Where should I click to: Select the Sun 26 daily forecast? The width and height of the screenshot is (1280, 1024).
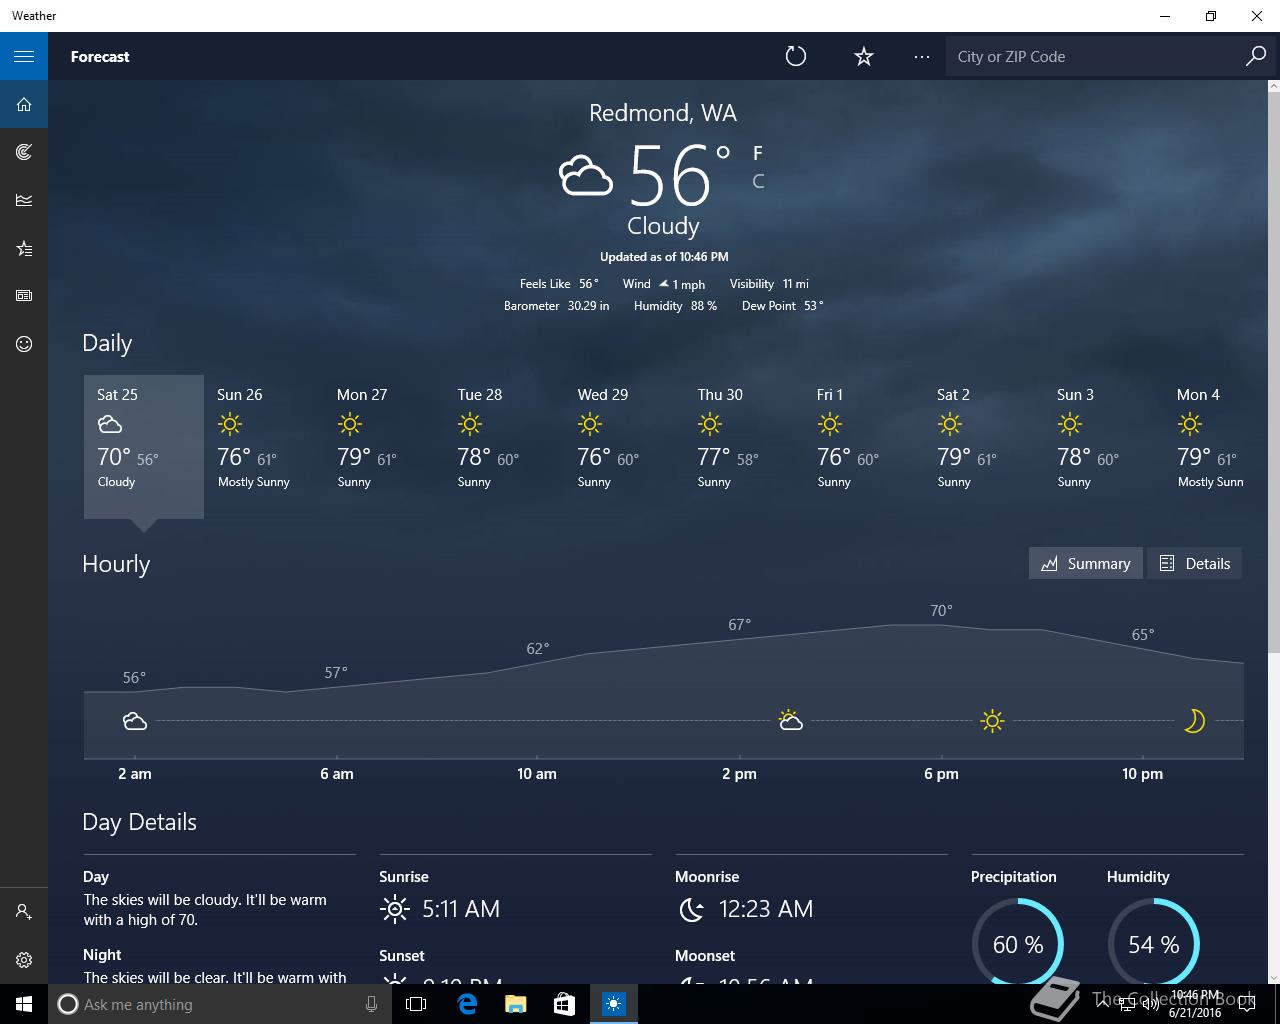264,446
